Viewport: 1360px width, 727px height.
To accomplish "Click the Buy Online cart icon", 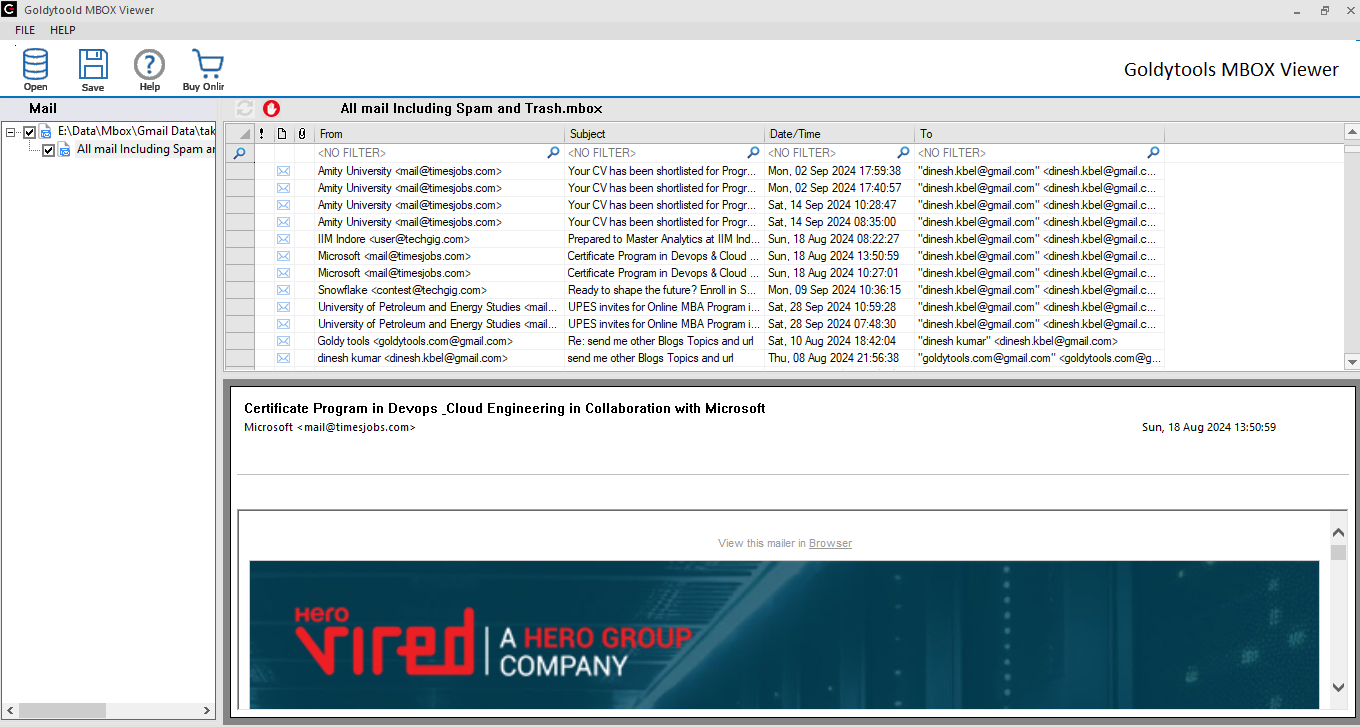I will click(204, 70).
